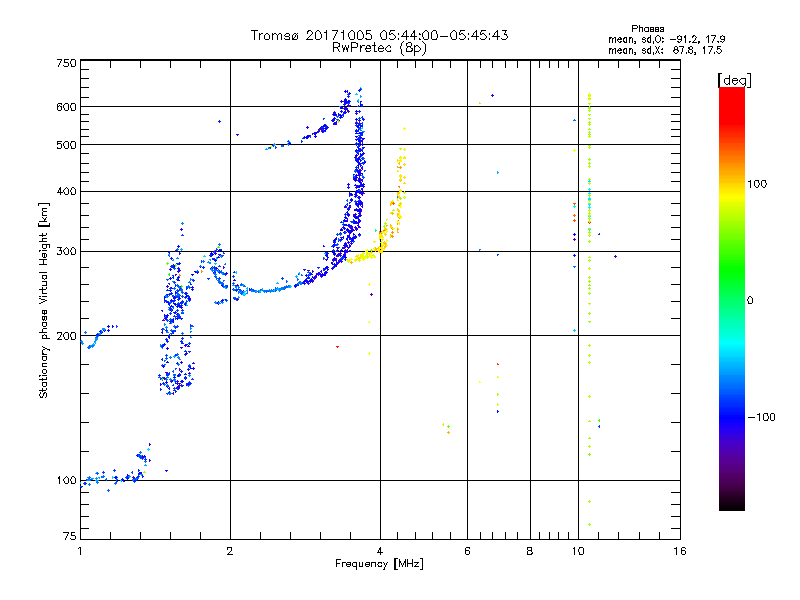Click the 'RwPretec (8p)' subtitle
Screen dimensions: 800x600
click(379, 48)
